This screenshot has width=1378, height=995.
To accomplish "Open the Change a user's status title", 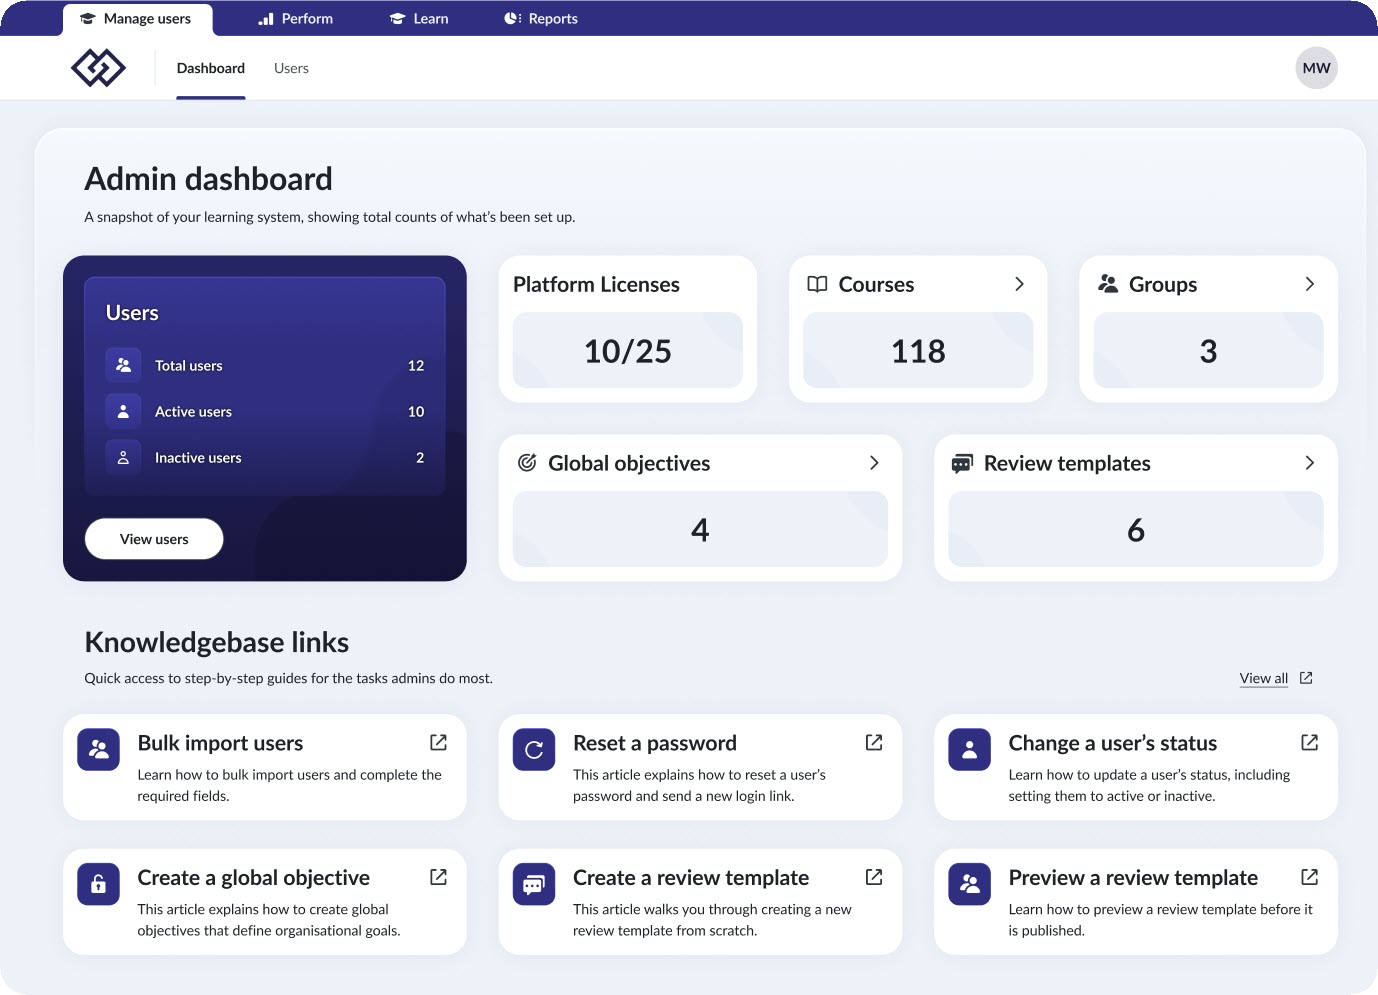I will point(1113,743).
